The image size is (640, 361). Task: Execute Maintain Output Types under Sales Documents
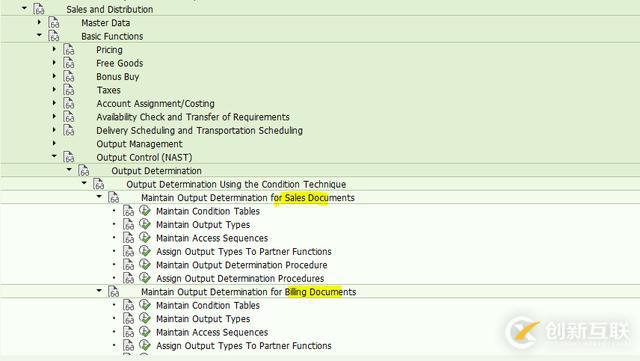pyautogui.click(x=144, y=224)
